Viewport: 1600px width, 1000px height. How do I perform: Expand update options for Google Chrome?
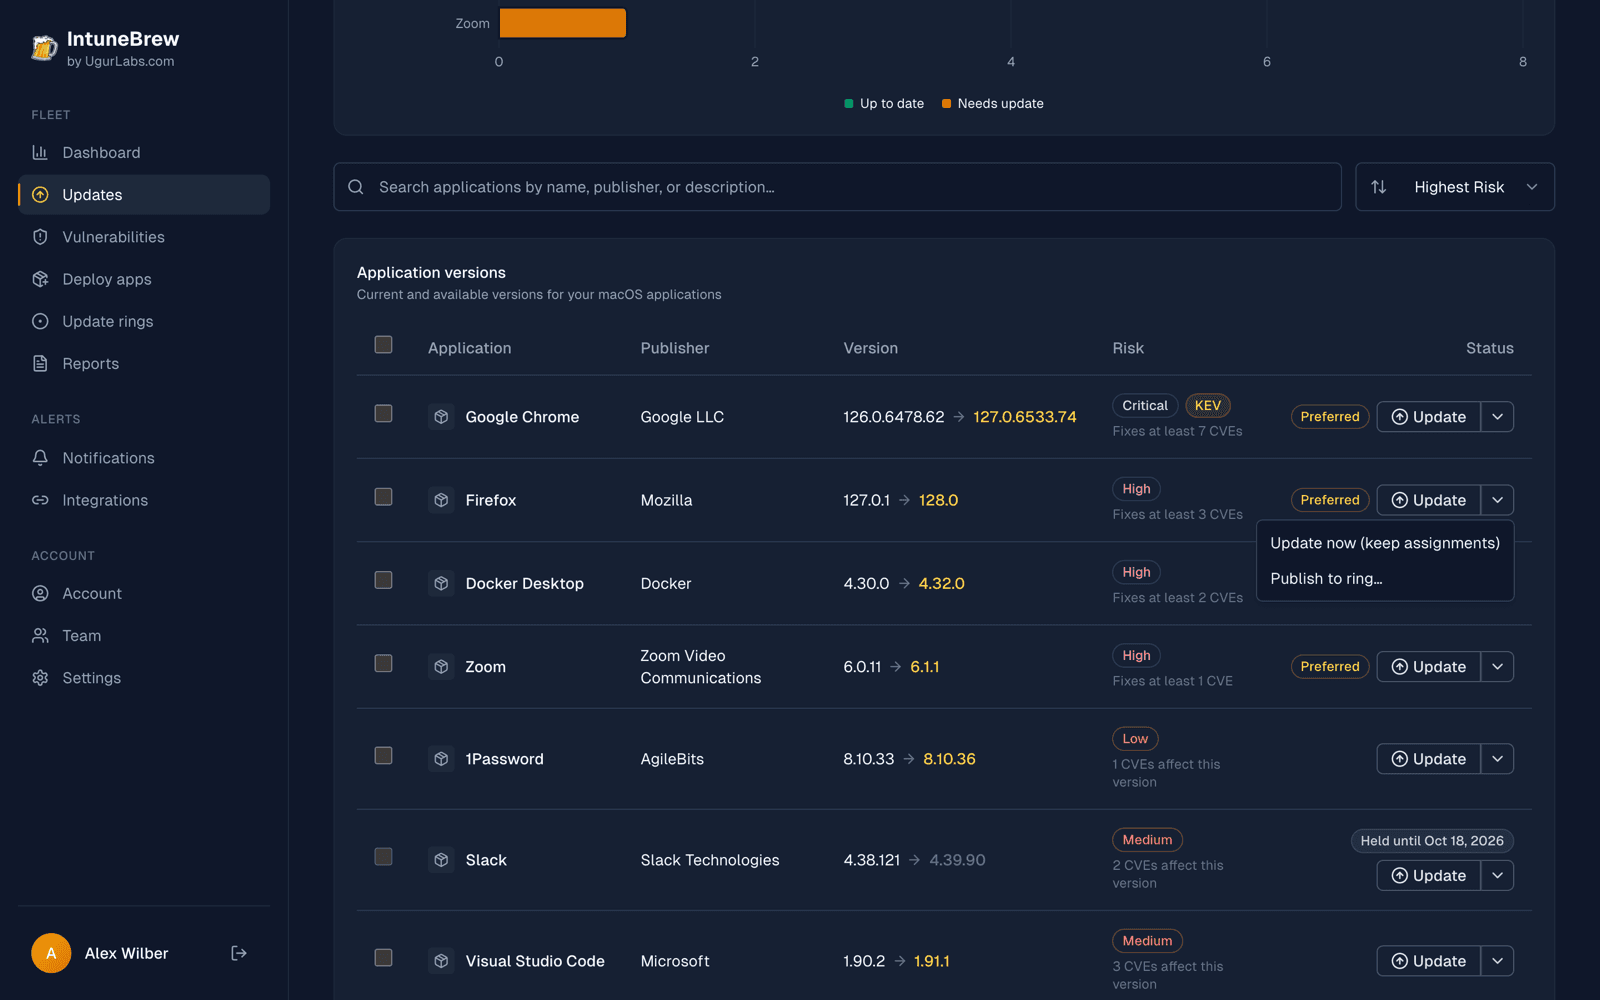coord(1497,417)
